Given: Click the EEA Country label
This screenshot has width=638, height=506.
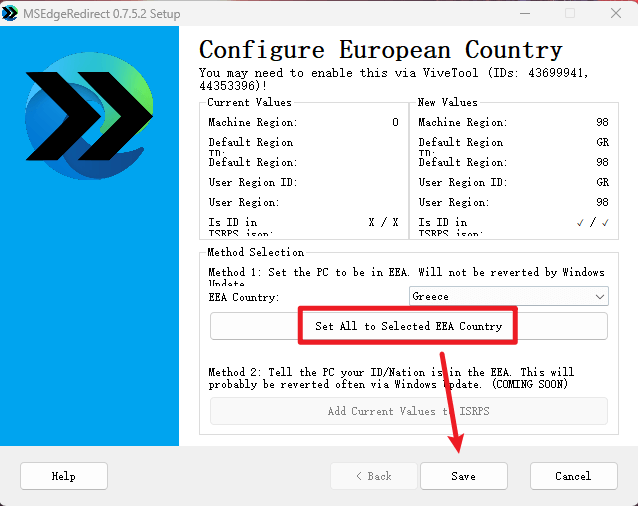Looking at the screenshot, I should pyautogui.click(x=243, y=297).
